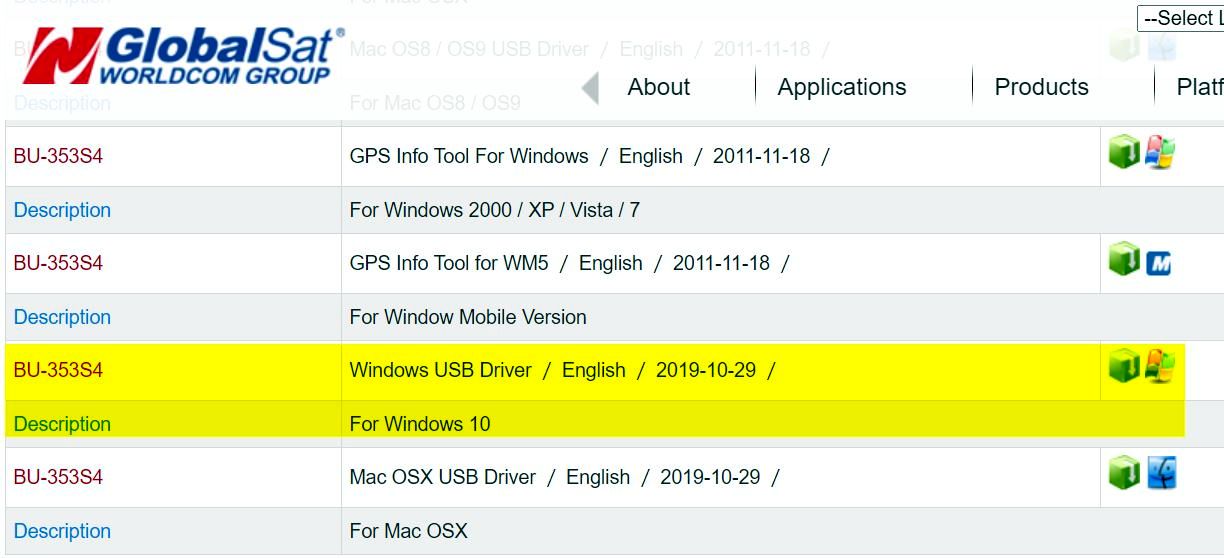Click the Mac Finder icon in the Mac OSX USB Driver row
This screenshot has height=558, width=1224.
pyautogui.click(x=1161, y=473)
